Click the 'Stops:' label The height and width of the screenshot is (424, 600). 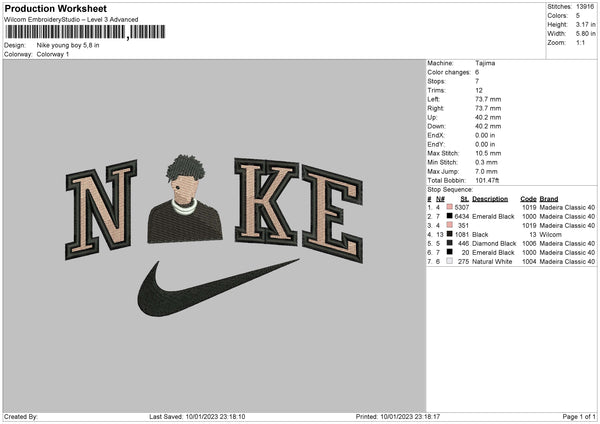click(436, 81)
